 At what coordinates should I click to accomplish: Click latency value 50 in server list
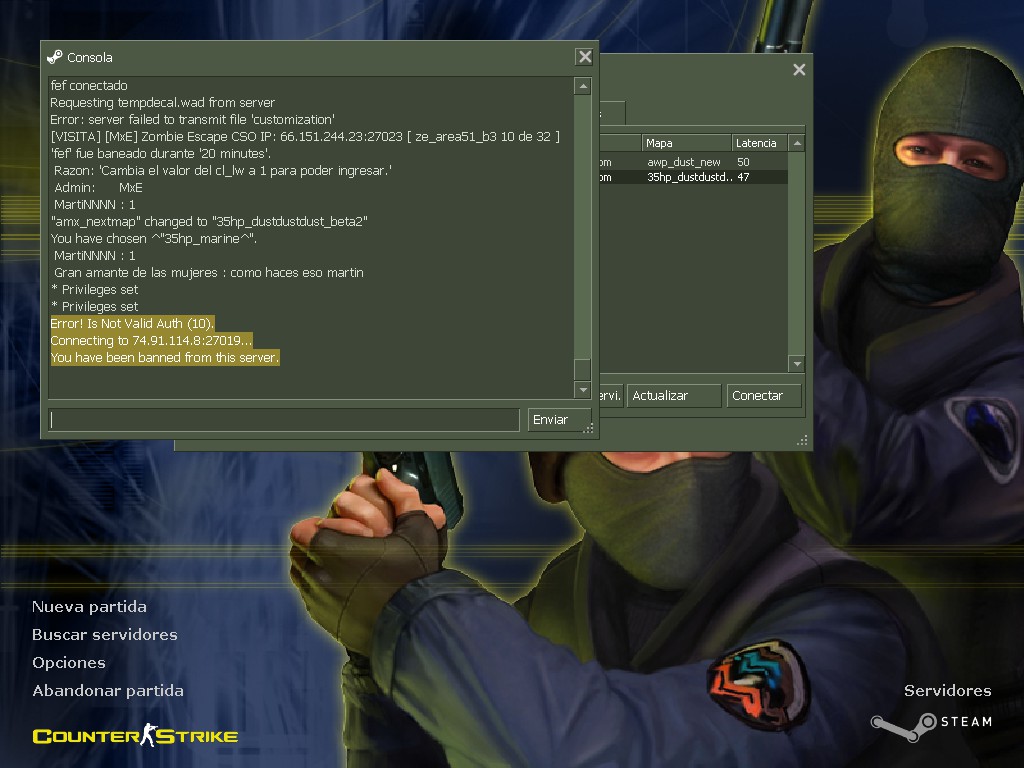743,162
